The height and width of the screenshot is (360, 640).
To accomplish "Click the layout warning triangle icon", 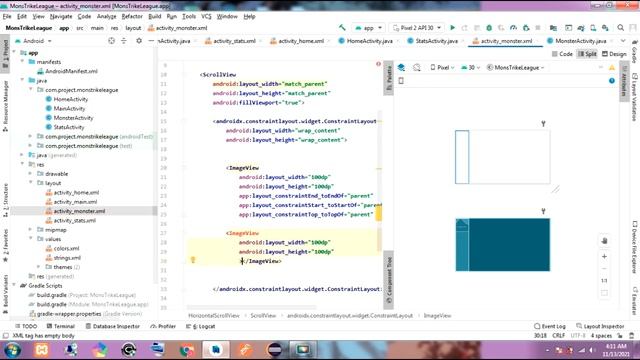I will [x=612, y=67].
